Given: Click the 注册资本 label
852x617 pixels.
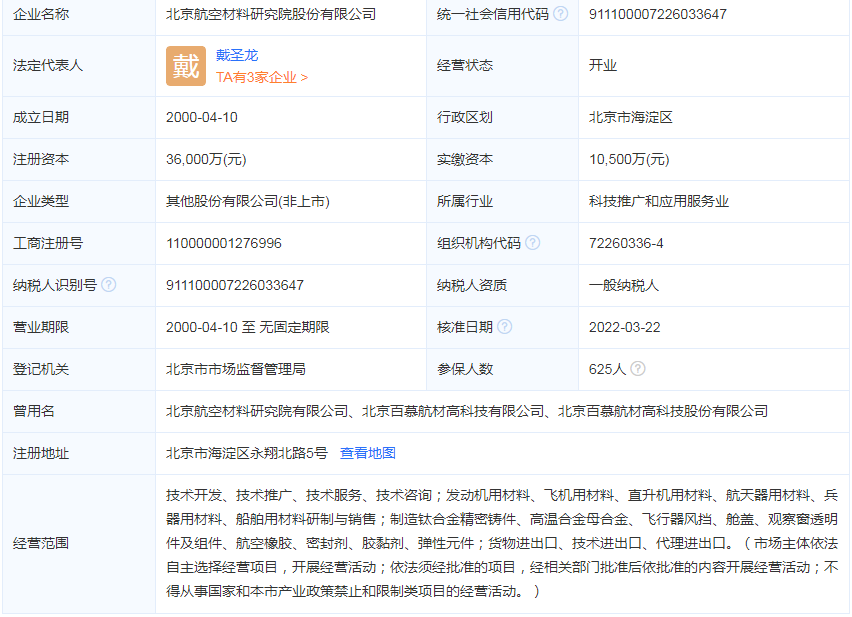Looking at the screenshot, I should [41, 159].
